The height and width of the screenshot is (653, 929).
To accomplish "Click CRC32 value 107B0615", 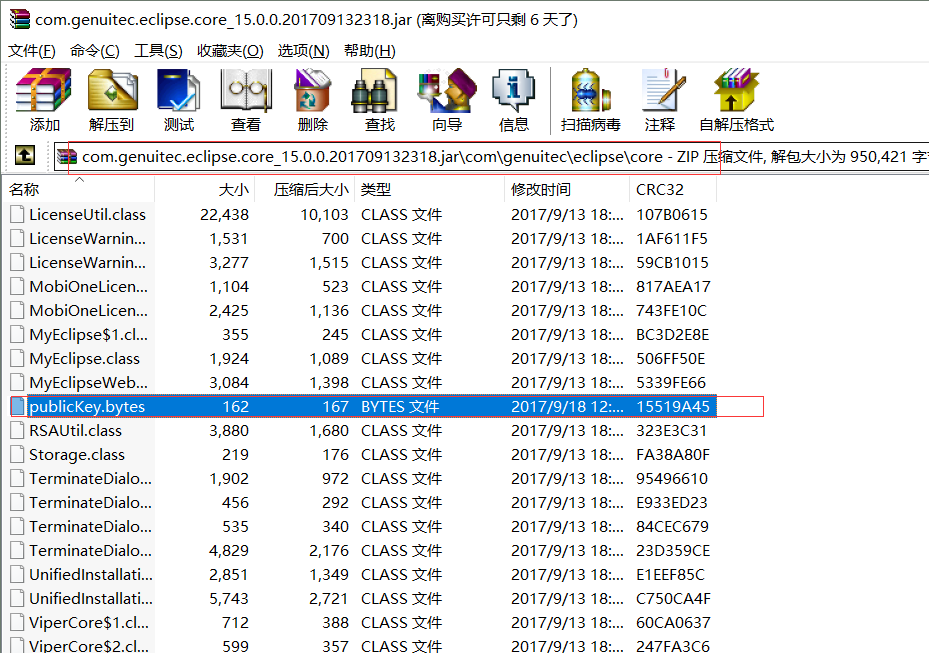I will [x=672, y=215].
